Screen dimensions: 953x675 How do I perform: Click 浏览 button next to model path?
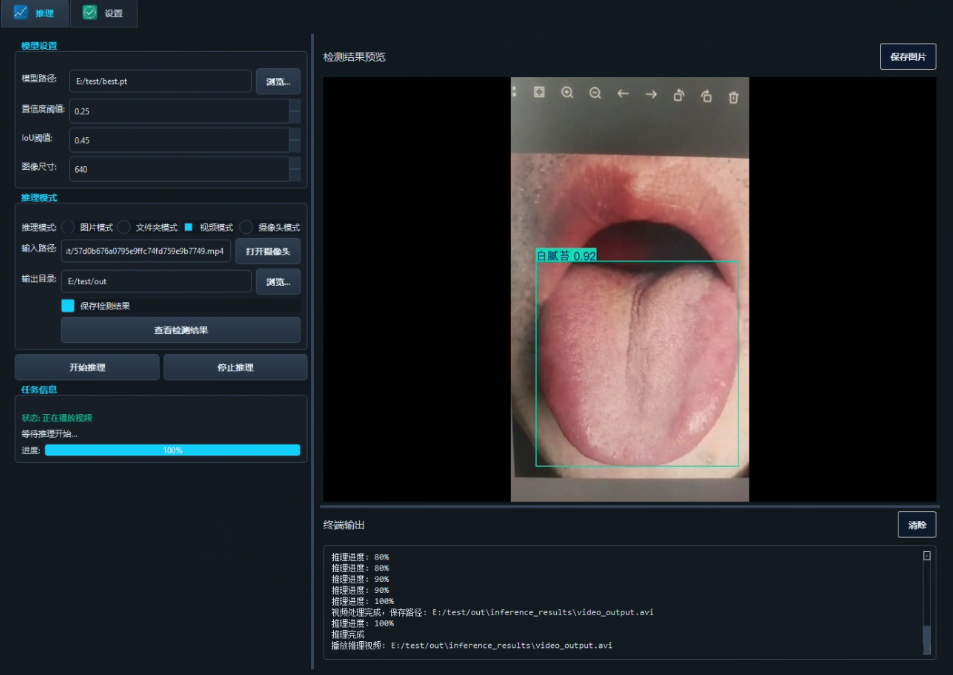click(278, 81)
